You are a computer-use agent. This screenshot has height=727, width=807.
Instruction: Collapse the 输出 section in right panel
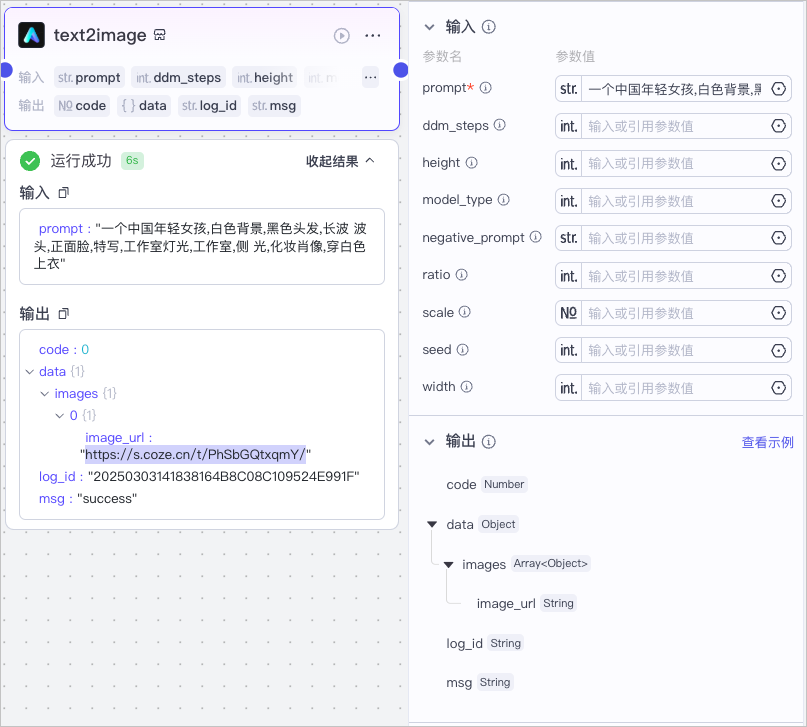pyautogui.click(x=429, y=442)
